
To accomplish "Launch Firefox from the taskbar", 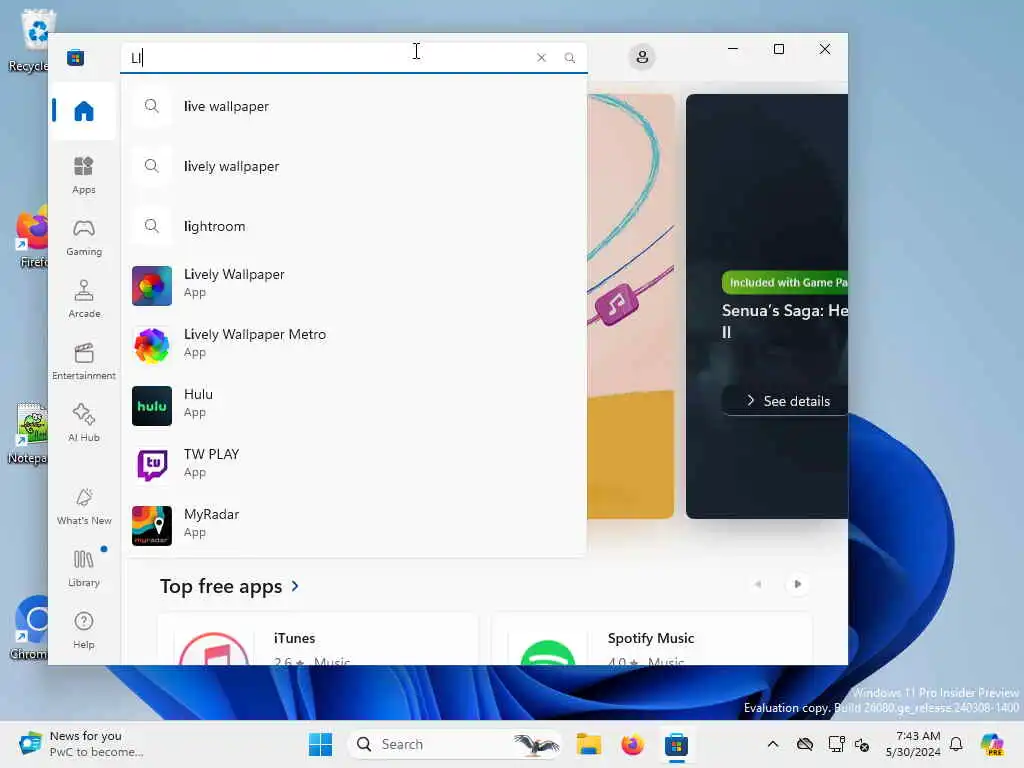I will click(x=632, y=744).
